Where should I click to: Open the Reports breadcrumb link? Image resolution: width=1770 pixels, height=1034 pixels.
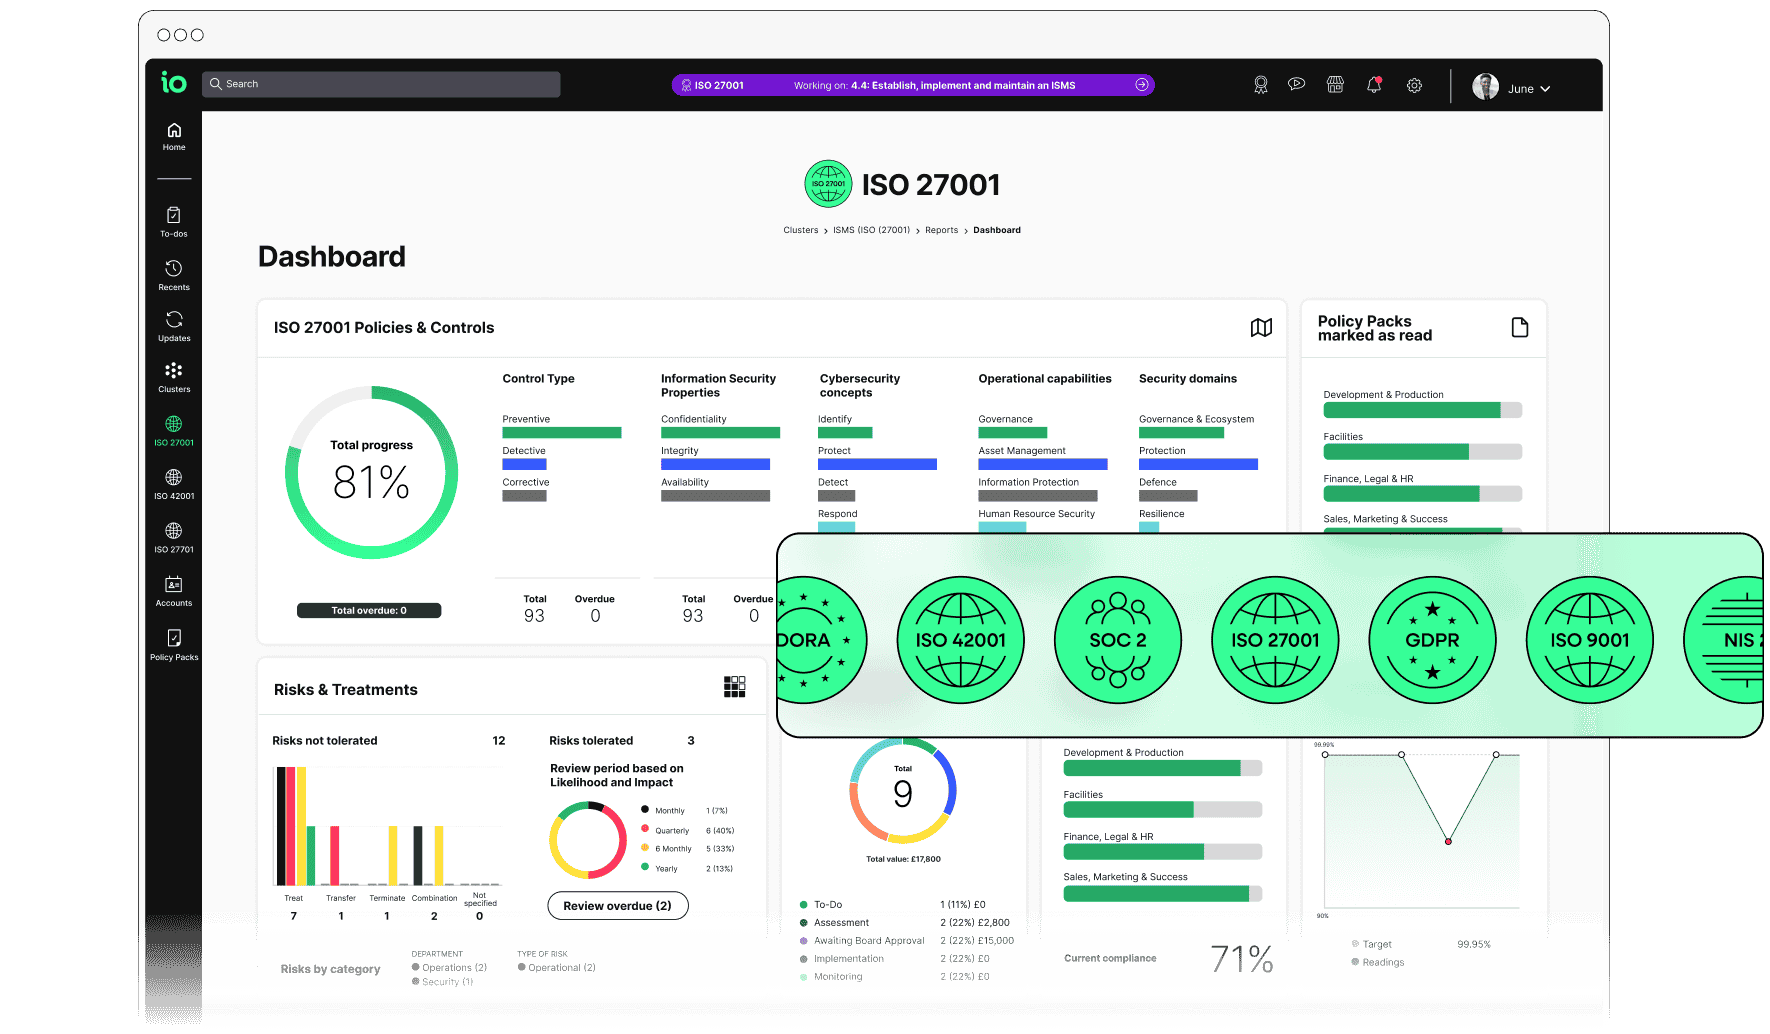[x=941, y=230]
